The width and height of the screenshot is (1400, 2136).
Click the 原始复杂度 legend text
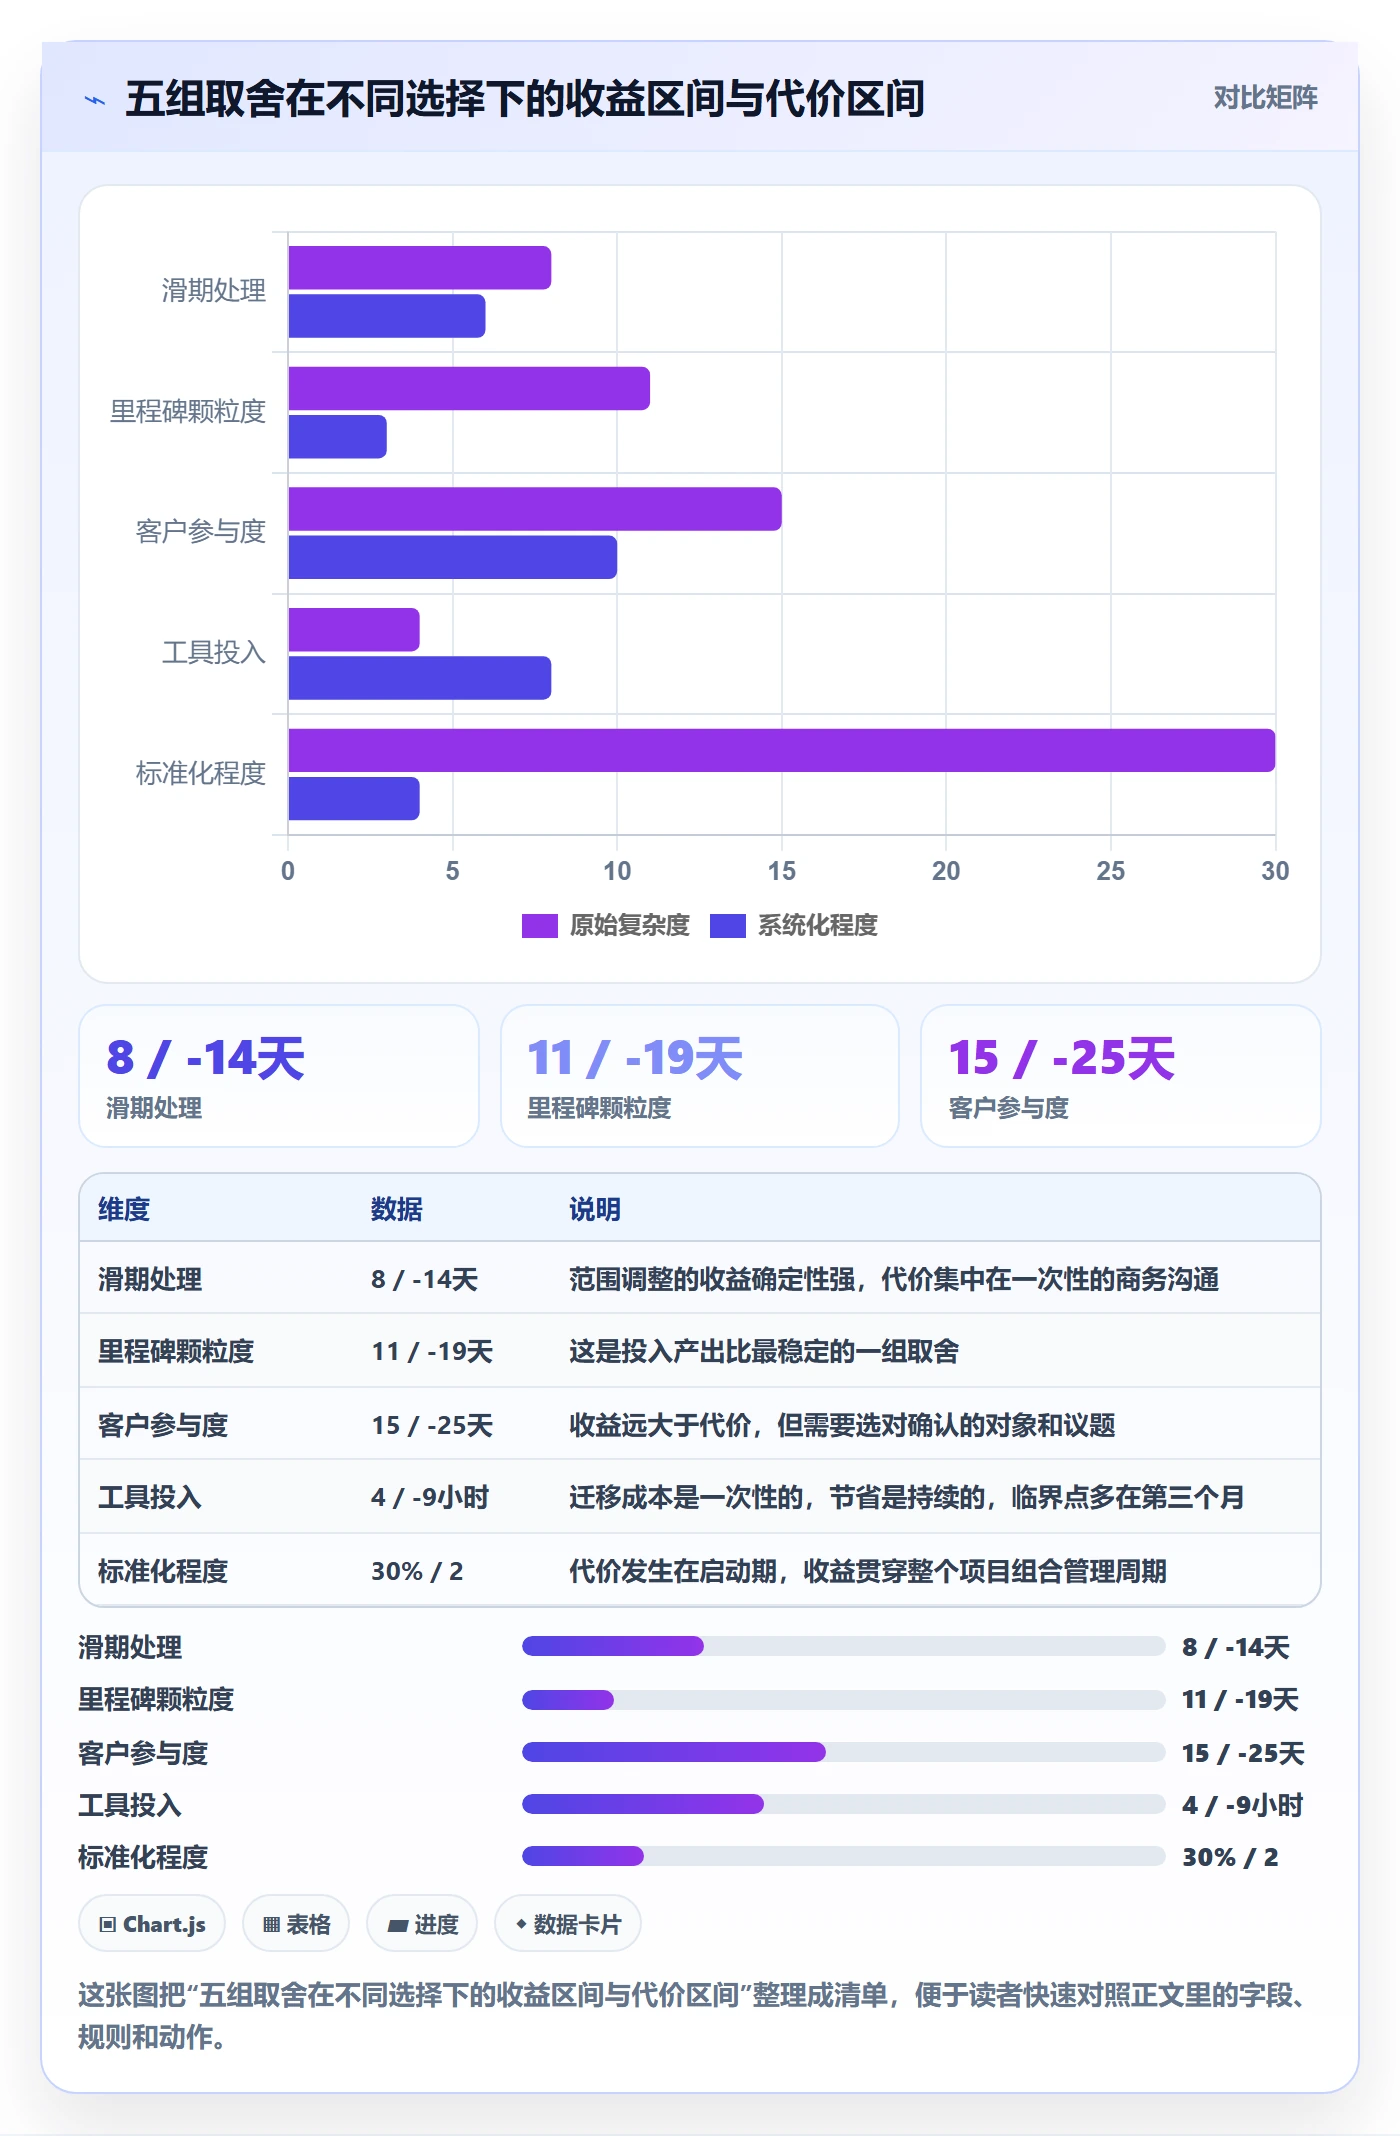(630, 926)
